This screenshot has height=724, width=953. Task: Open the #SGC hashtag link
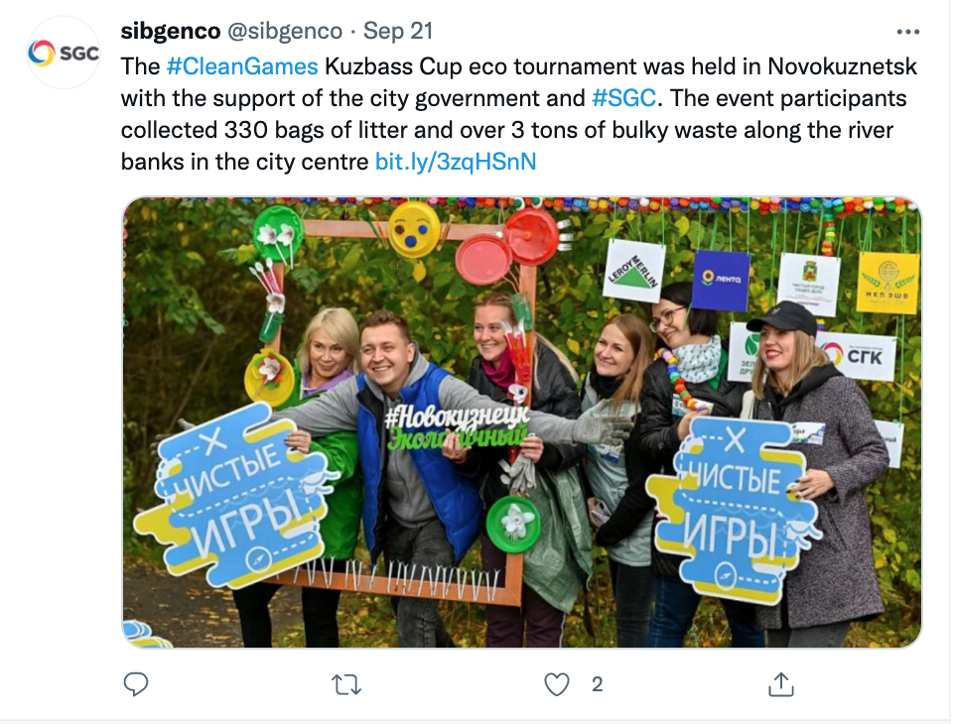tap(624, 98)
